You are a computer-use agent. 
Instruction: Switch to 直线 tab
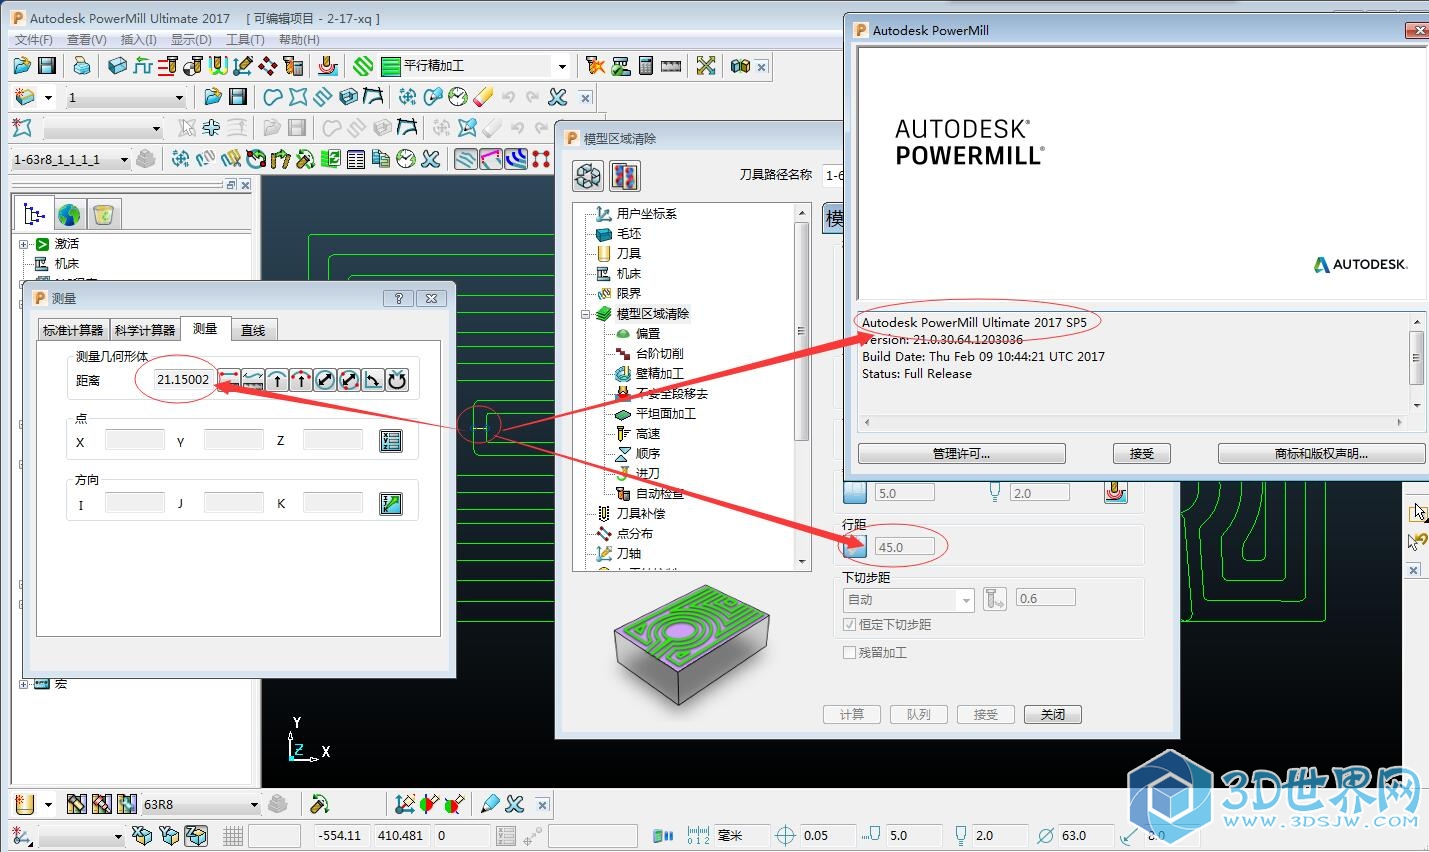click(254, 330)
